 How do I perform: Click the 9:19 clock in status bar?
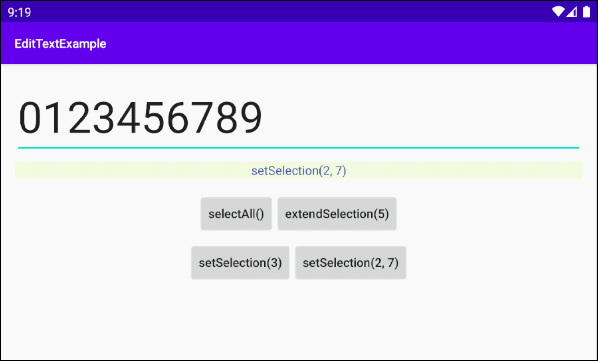[19, 12]
